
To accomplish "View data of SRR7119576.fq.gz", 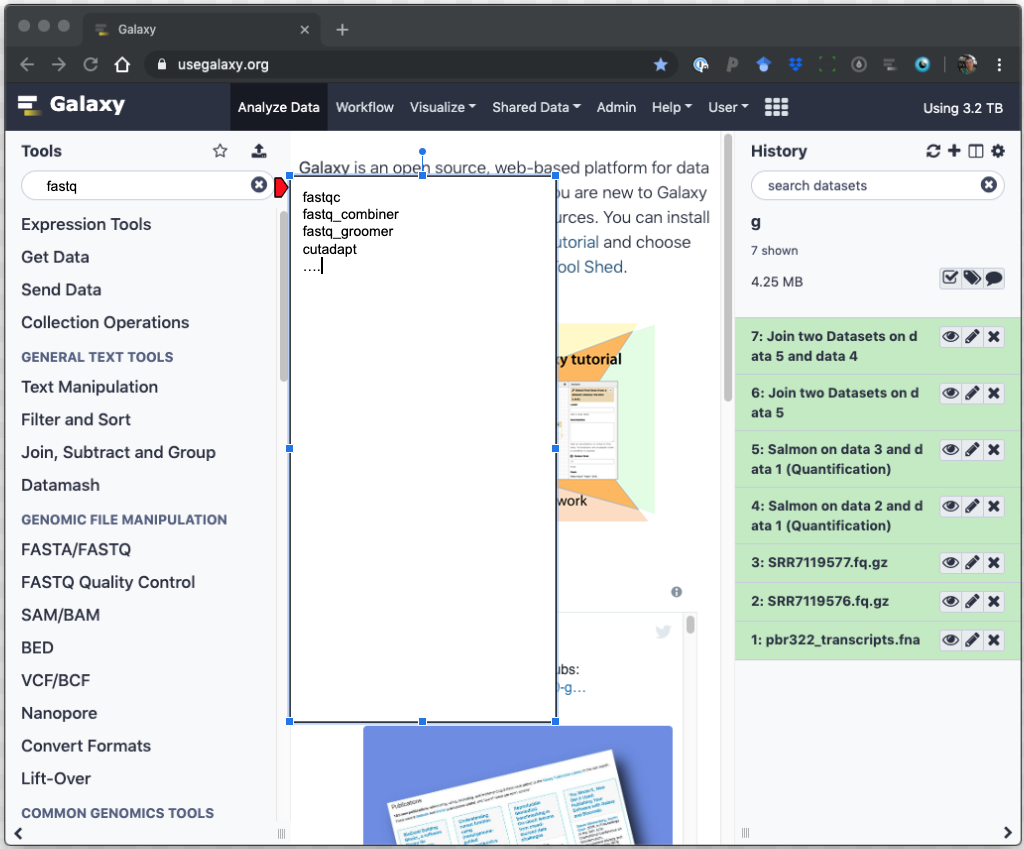I will click(951, 601).
